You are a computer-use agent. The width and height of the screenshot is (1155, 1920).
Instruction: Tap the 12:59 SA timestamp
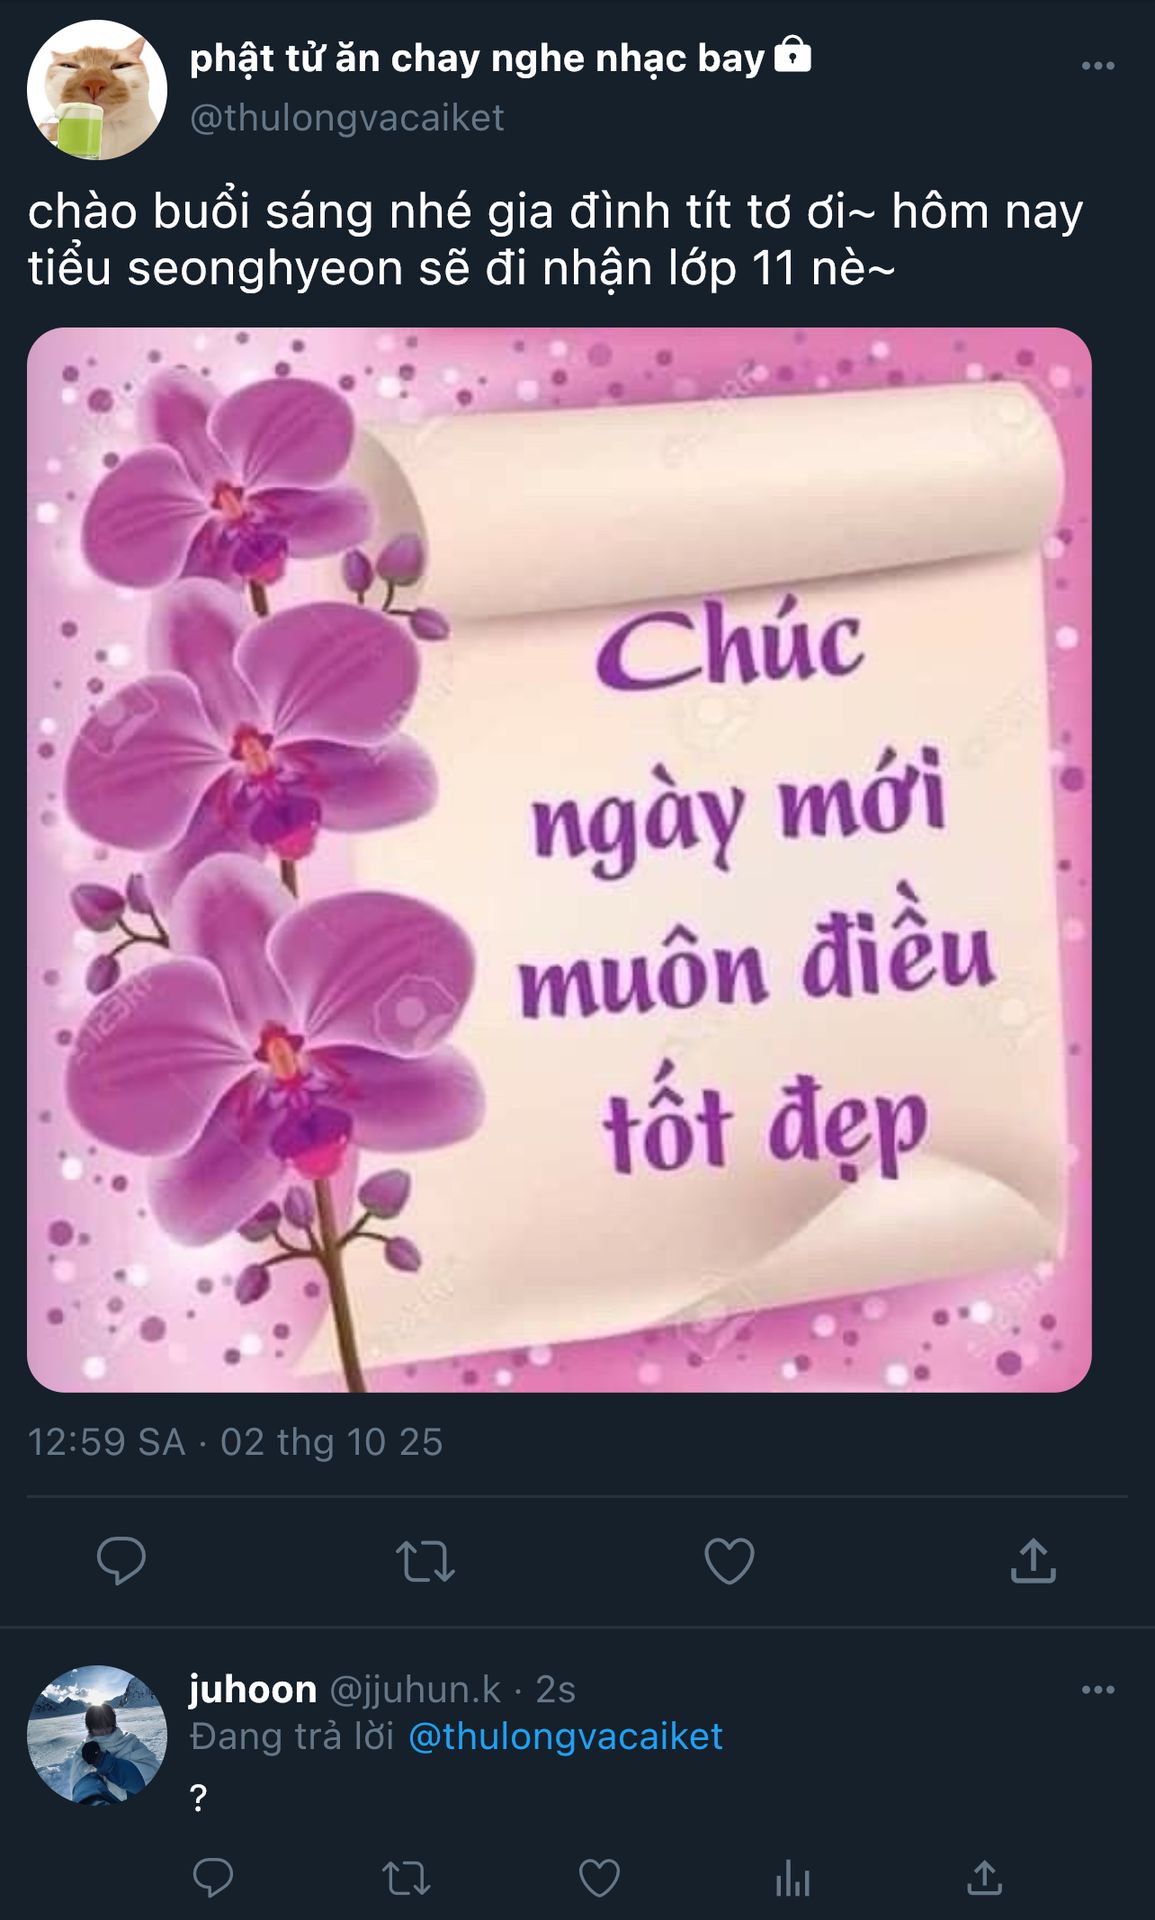(106, 1442)
